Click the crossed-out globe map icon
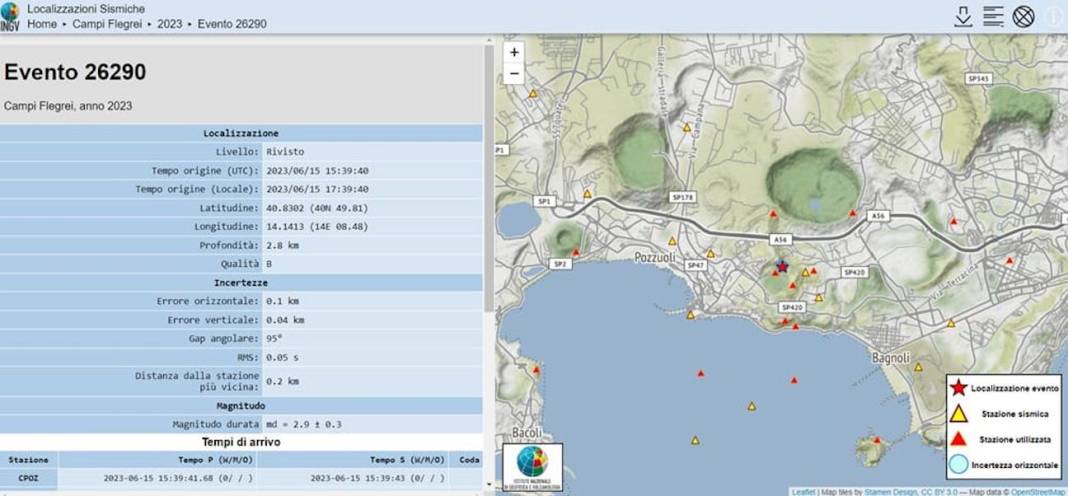This screenshot has width=1068, height=496. [x=1023, y=16]
